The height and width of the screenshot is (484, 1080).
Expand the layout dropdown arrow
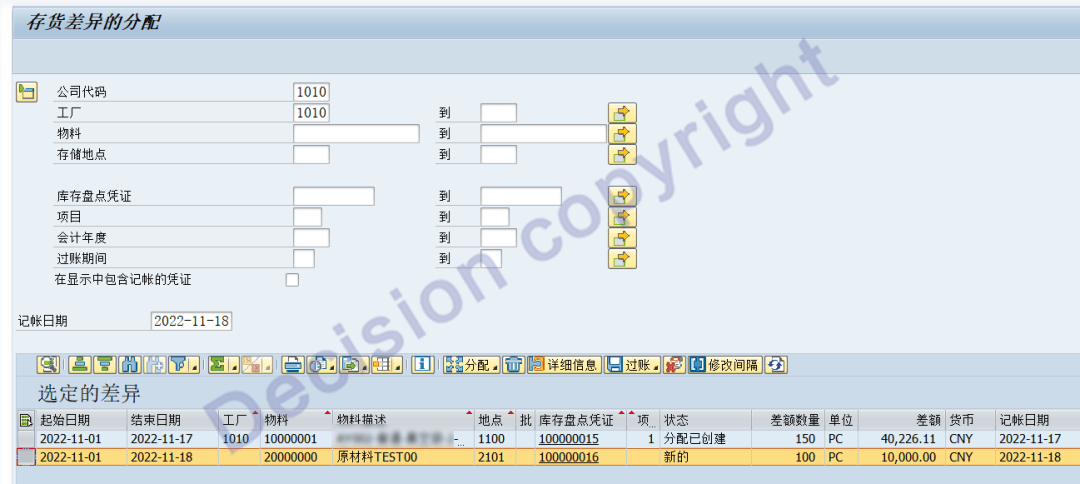tap(397, 366)
